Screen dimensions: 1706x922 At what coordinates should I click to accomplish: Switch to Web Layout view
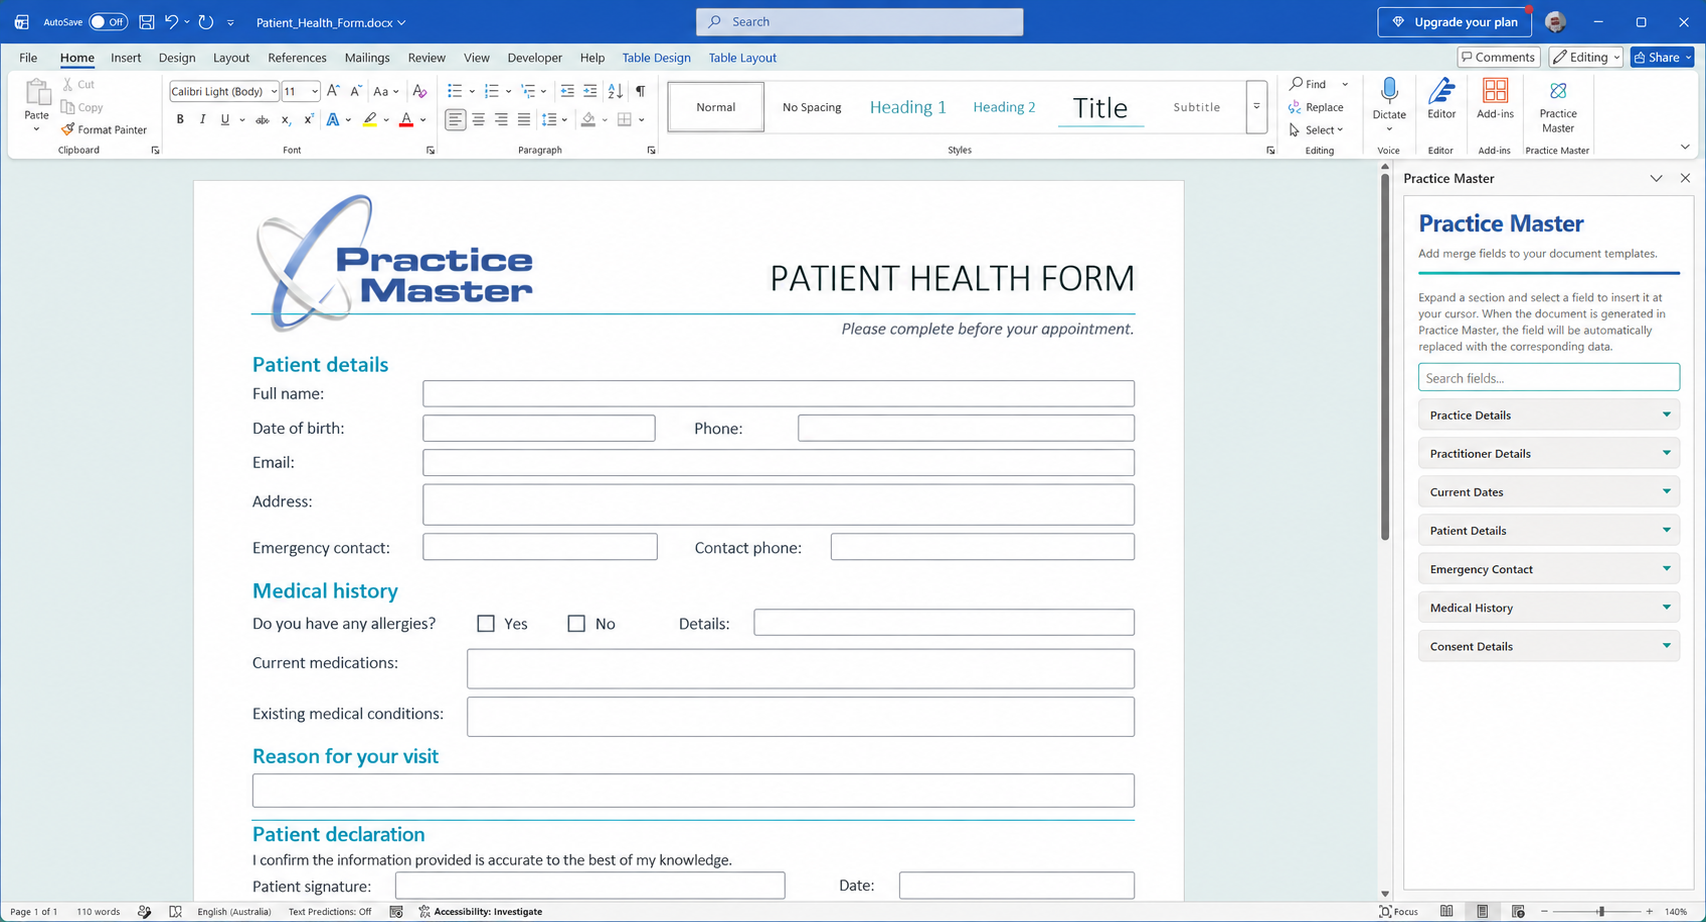coord(1518,912)
